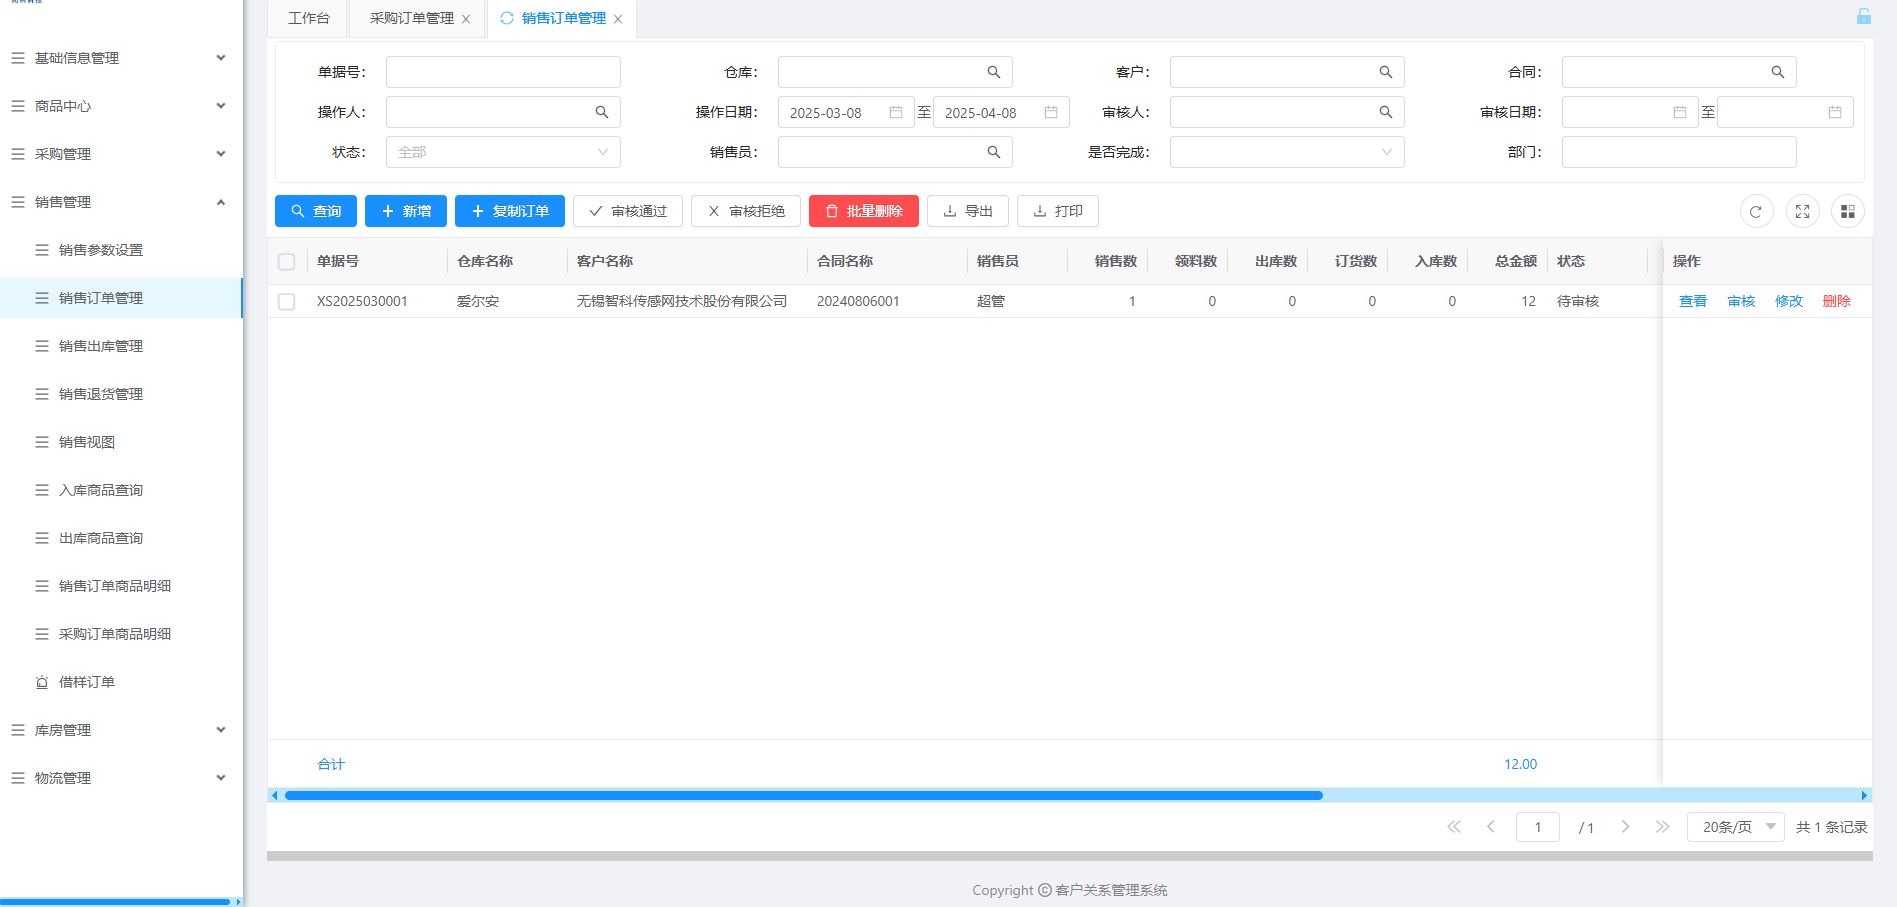Switch to the 工作台 tab

tap(308, 18)
